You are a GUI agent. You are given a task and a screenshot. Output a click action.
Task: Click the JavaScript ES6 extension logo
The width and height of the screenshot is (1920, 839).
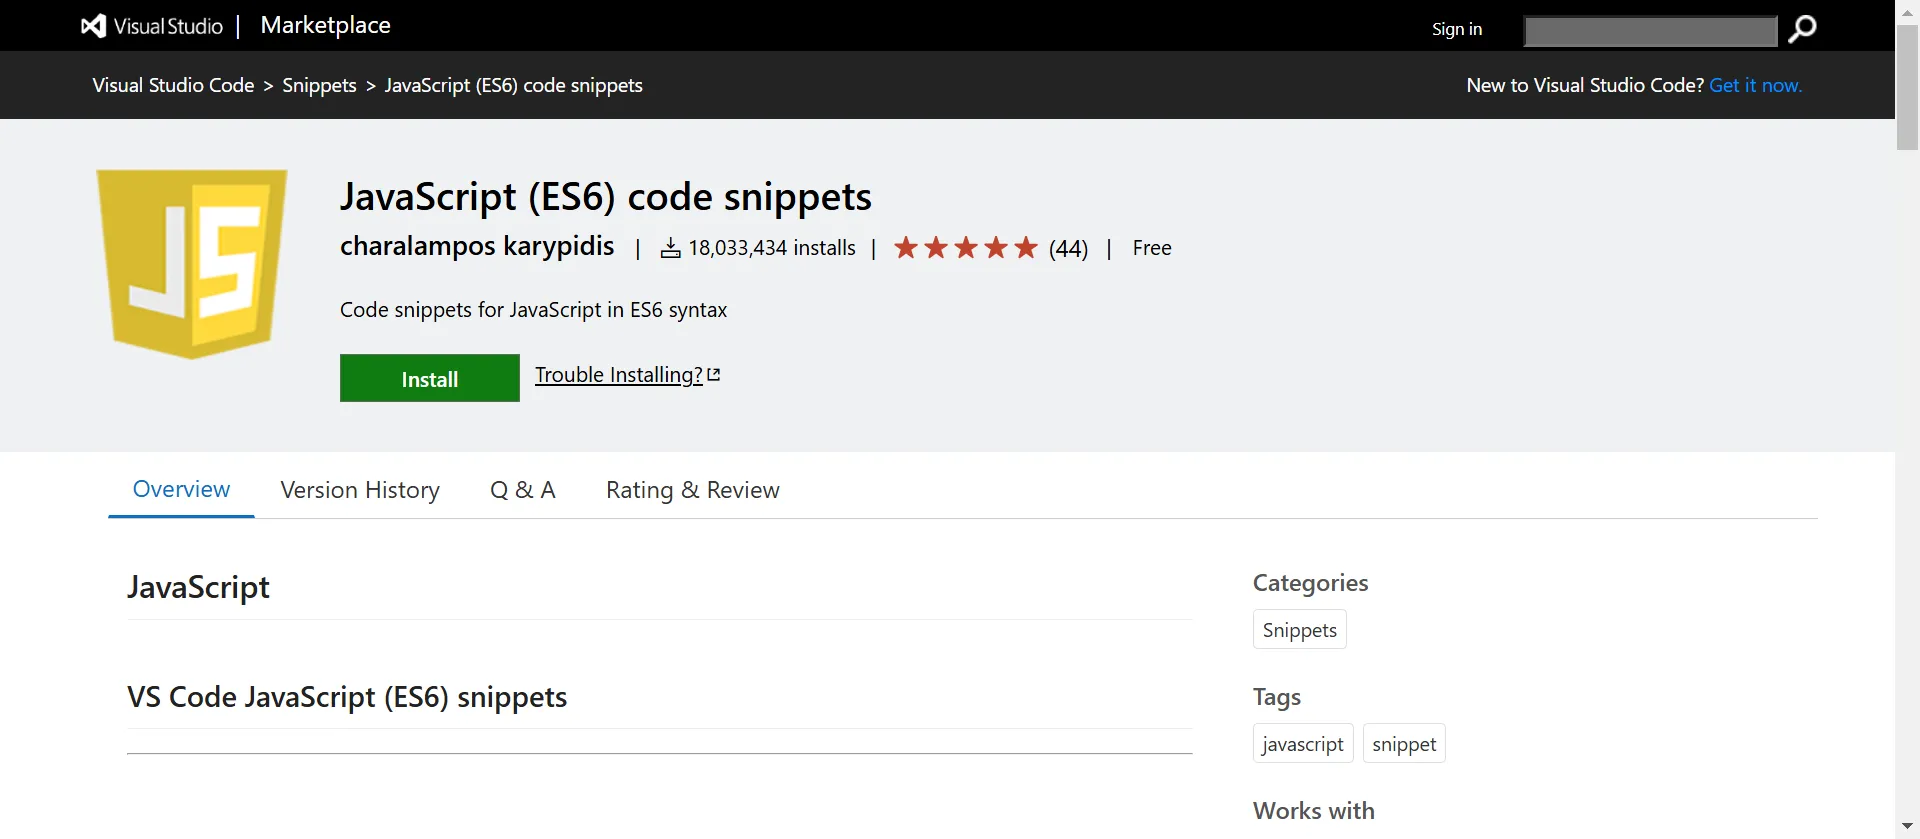tap(192, 264)
